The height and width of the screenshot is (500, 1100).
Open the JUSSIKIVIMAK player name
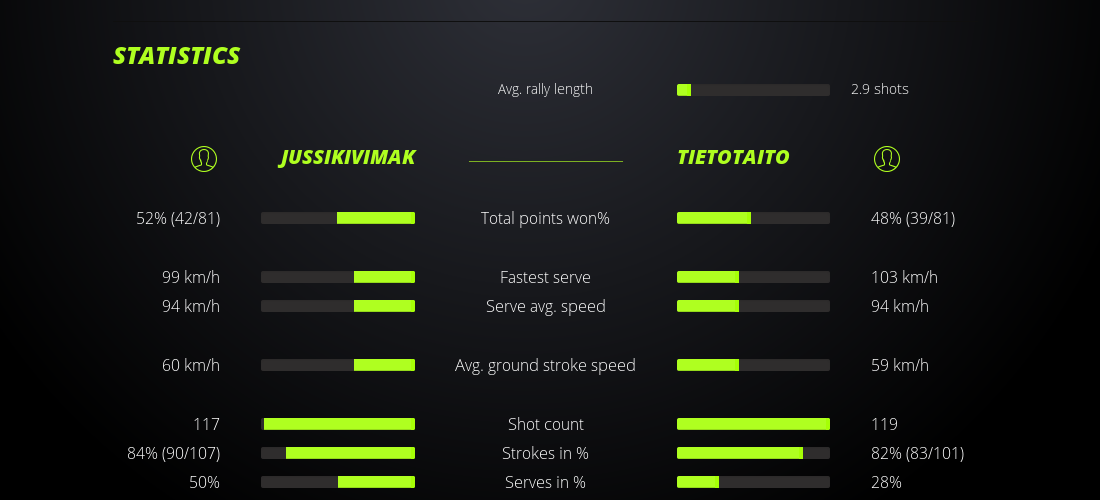click(x=347, y=157)
